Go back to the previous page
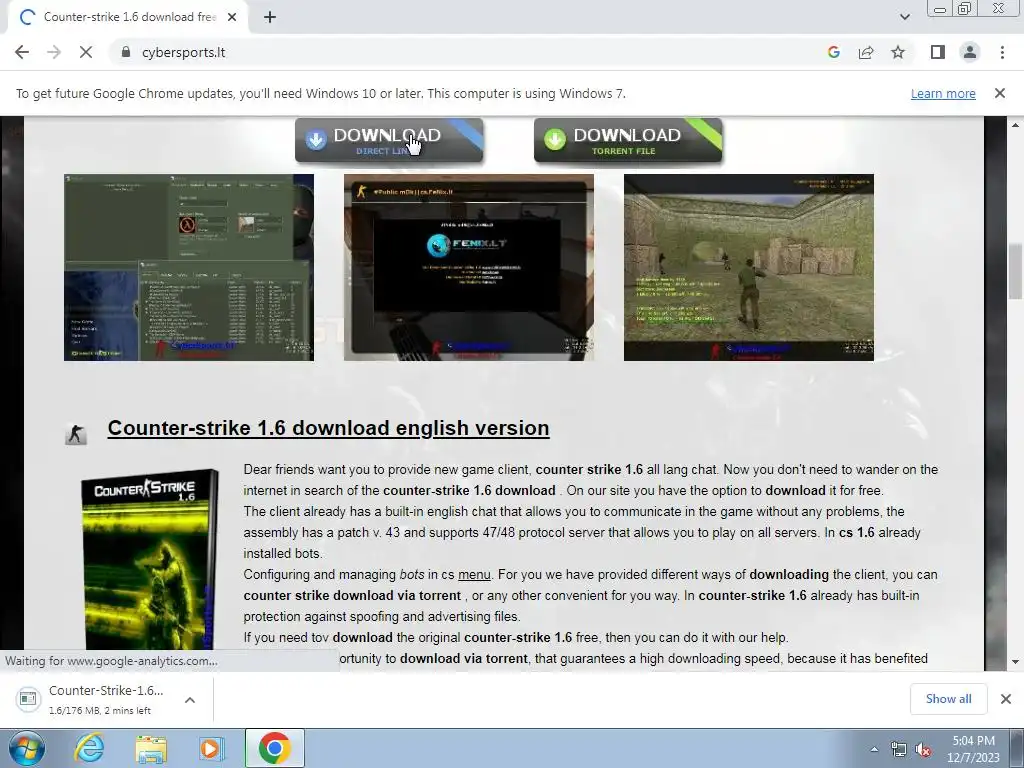Screen dimensions: 1024x768 22,52
